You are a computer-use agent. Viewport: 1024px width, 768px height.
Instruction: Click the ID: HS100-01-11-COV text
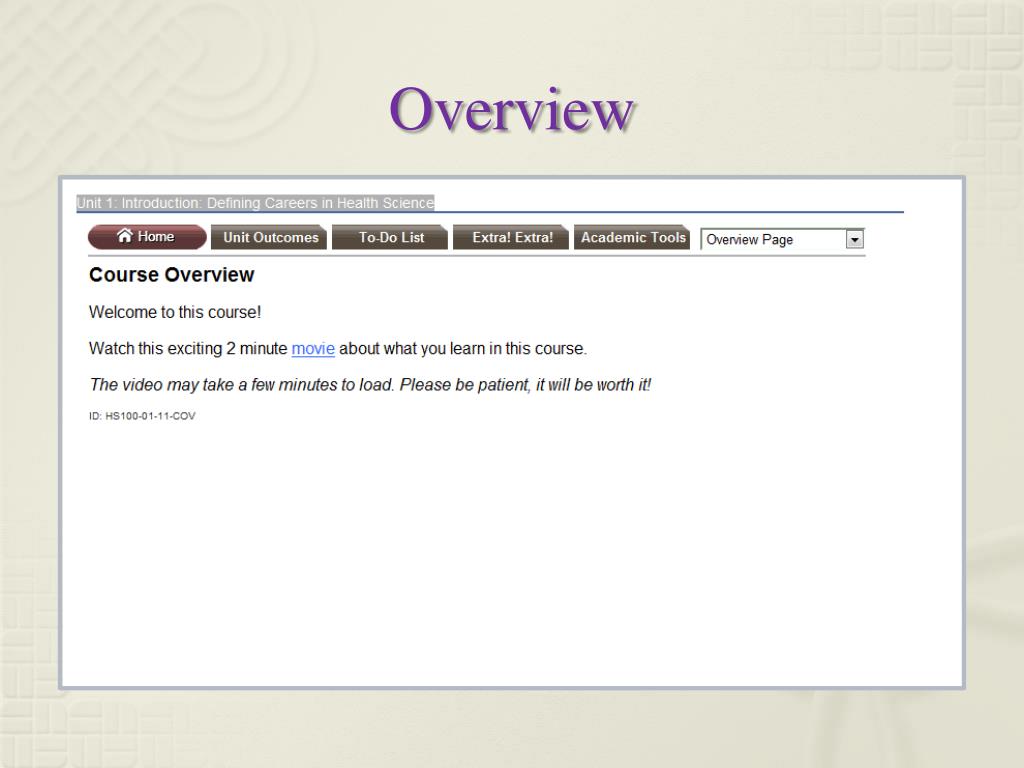pos(142,416)
